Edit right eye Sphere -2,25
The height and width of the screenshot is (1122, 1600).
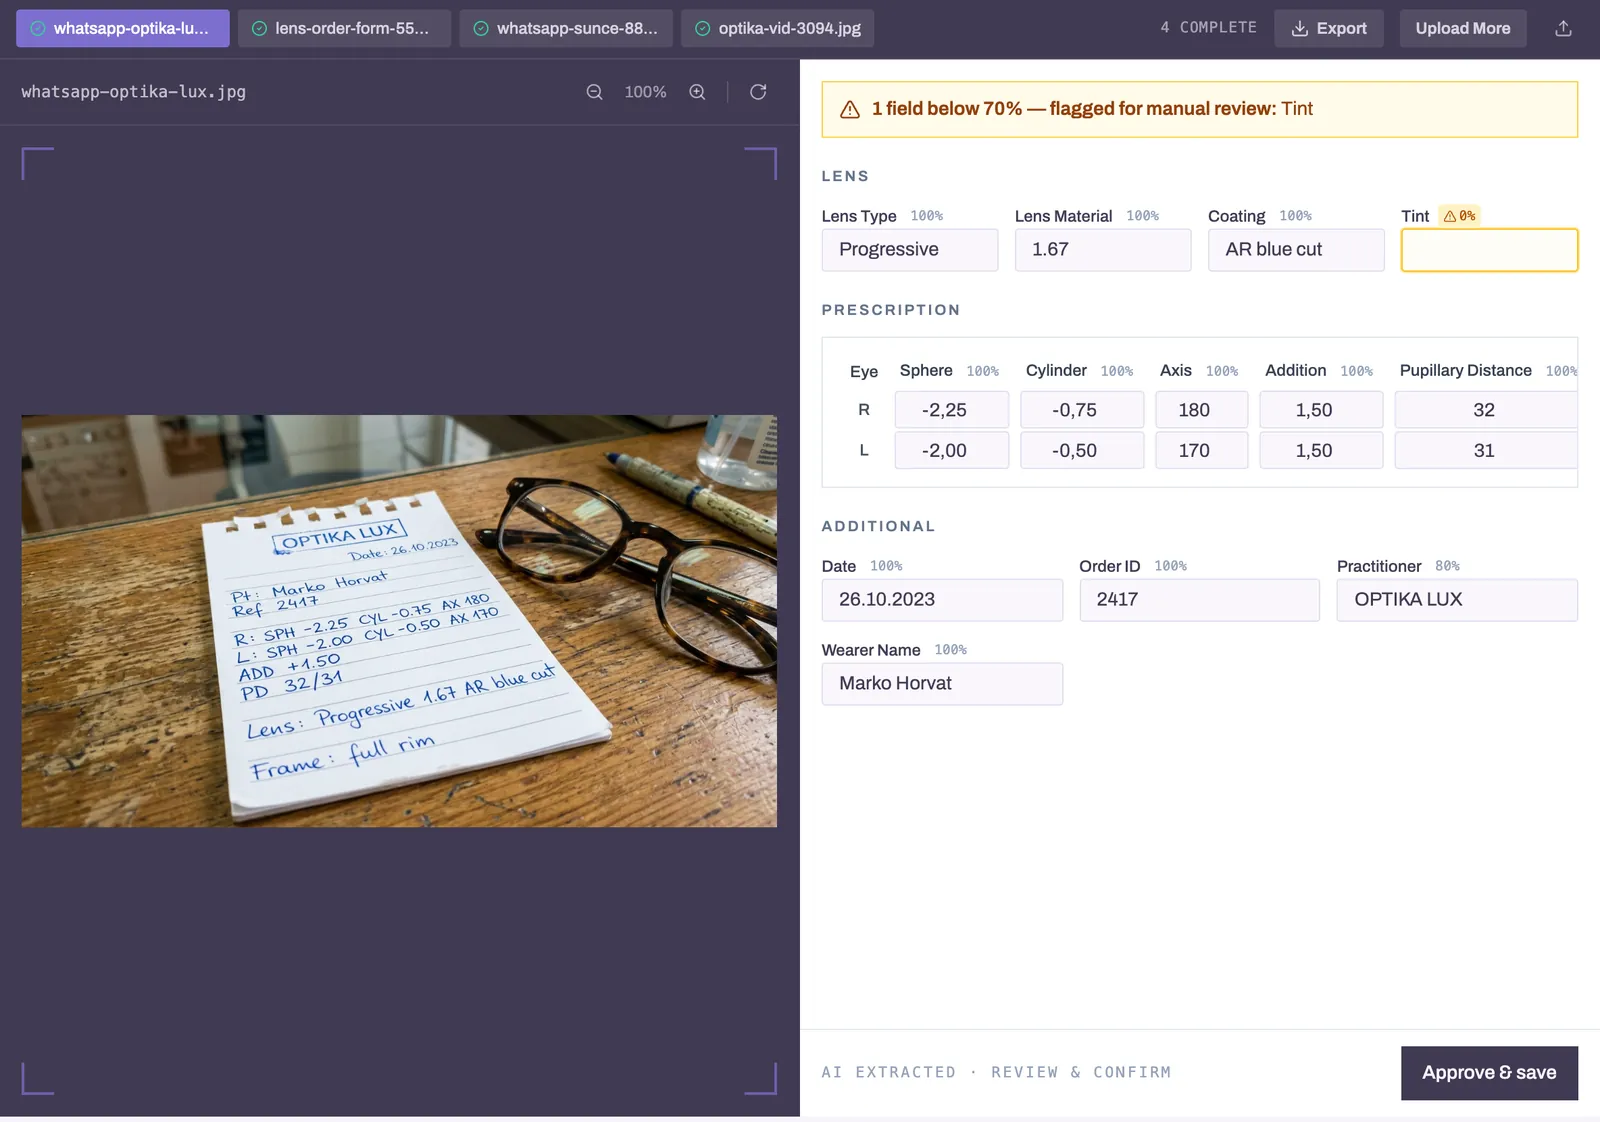[951, 410]
